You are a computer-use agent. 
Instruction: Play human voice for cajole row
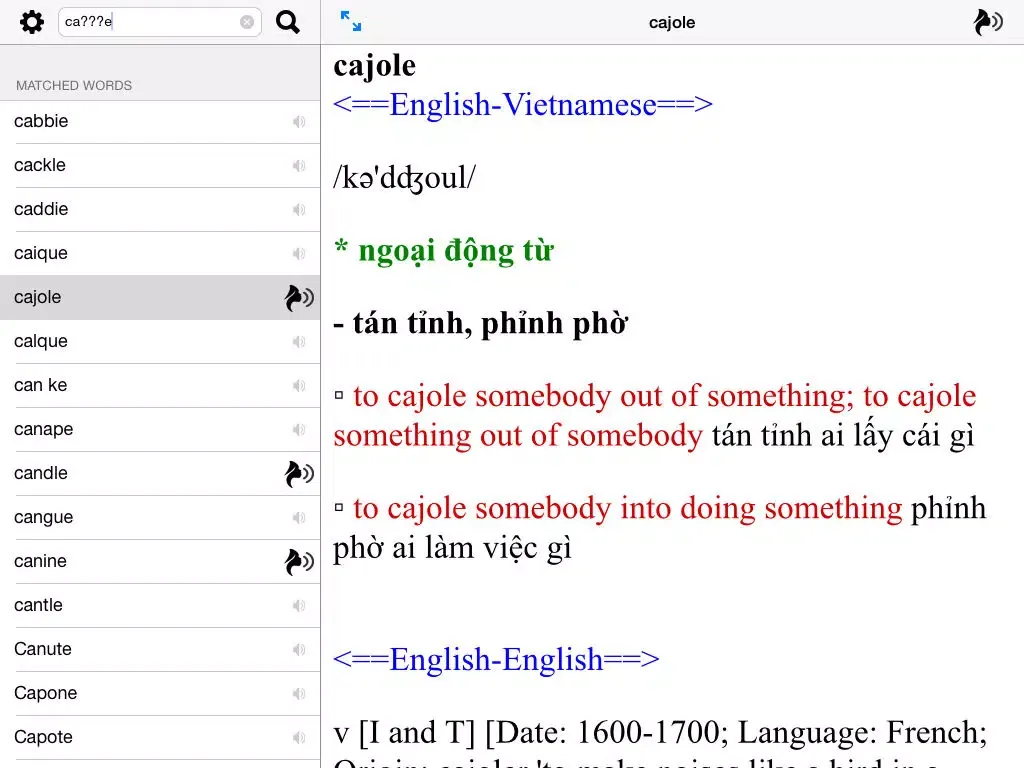pyautogui.click(x=298, y=298)
